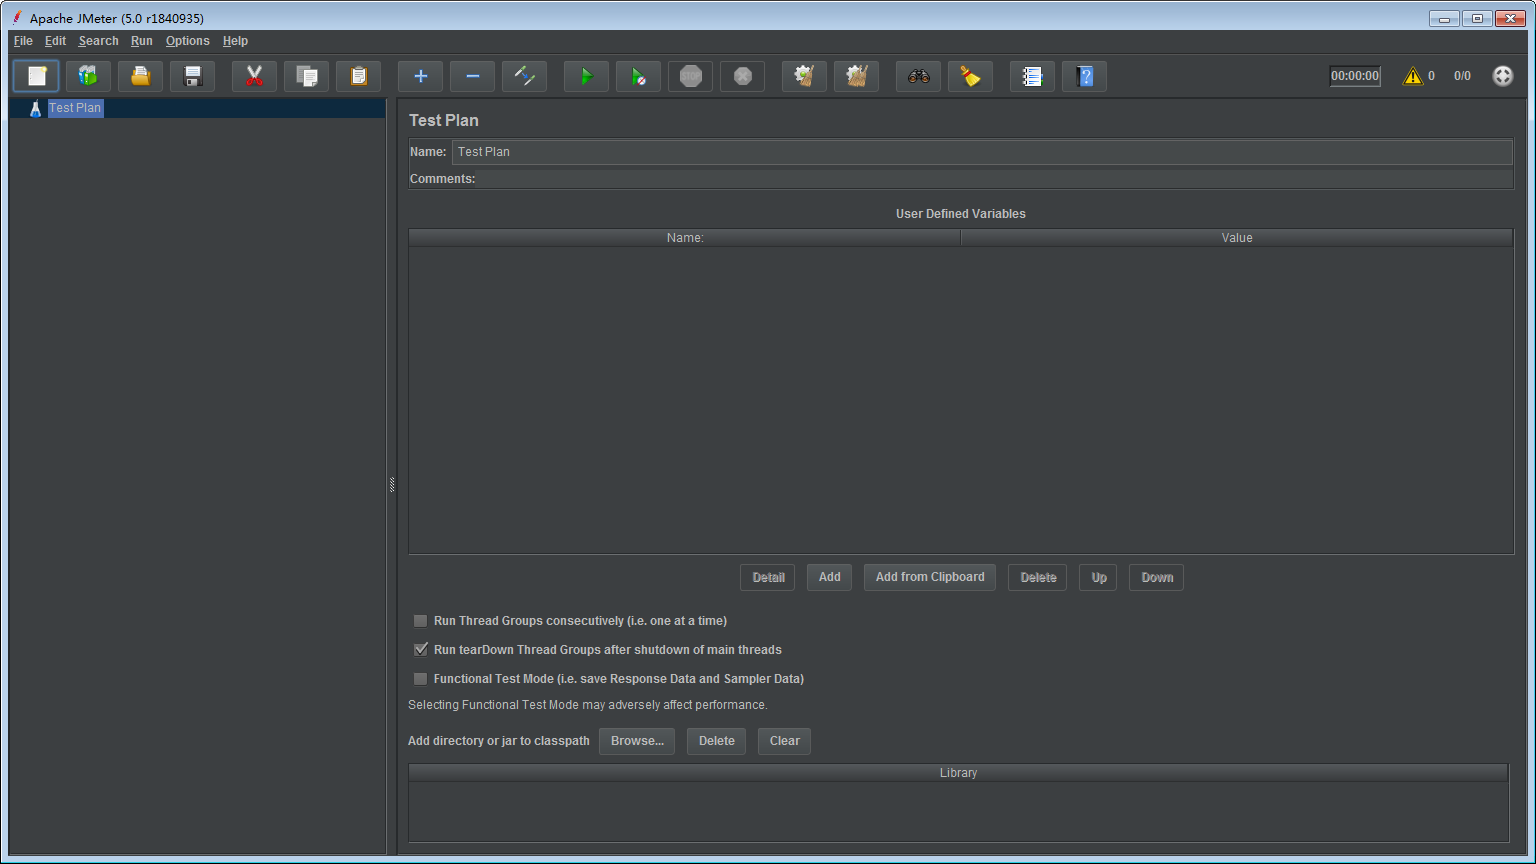Viewport: 1536px width, 864px height.
Task: Click the warning triangle log icon
Action: pos(1413,76)
